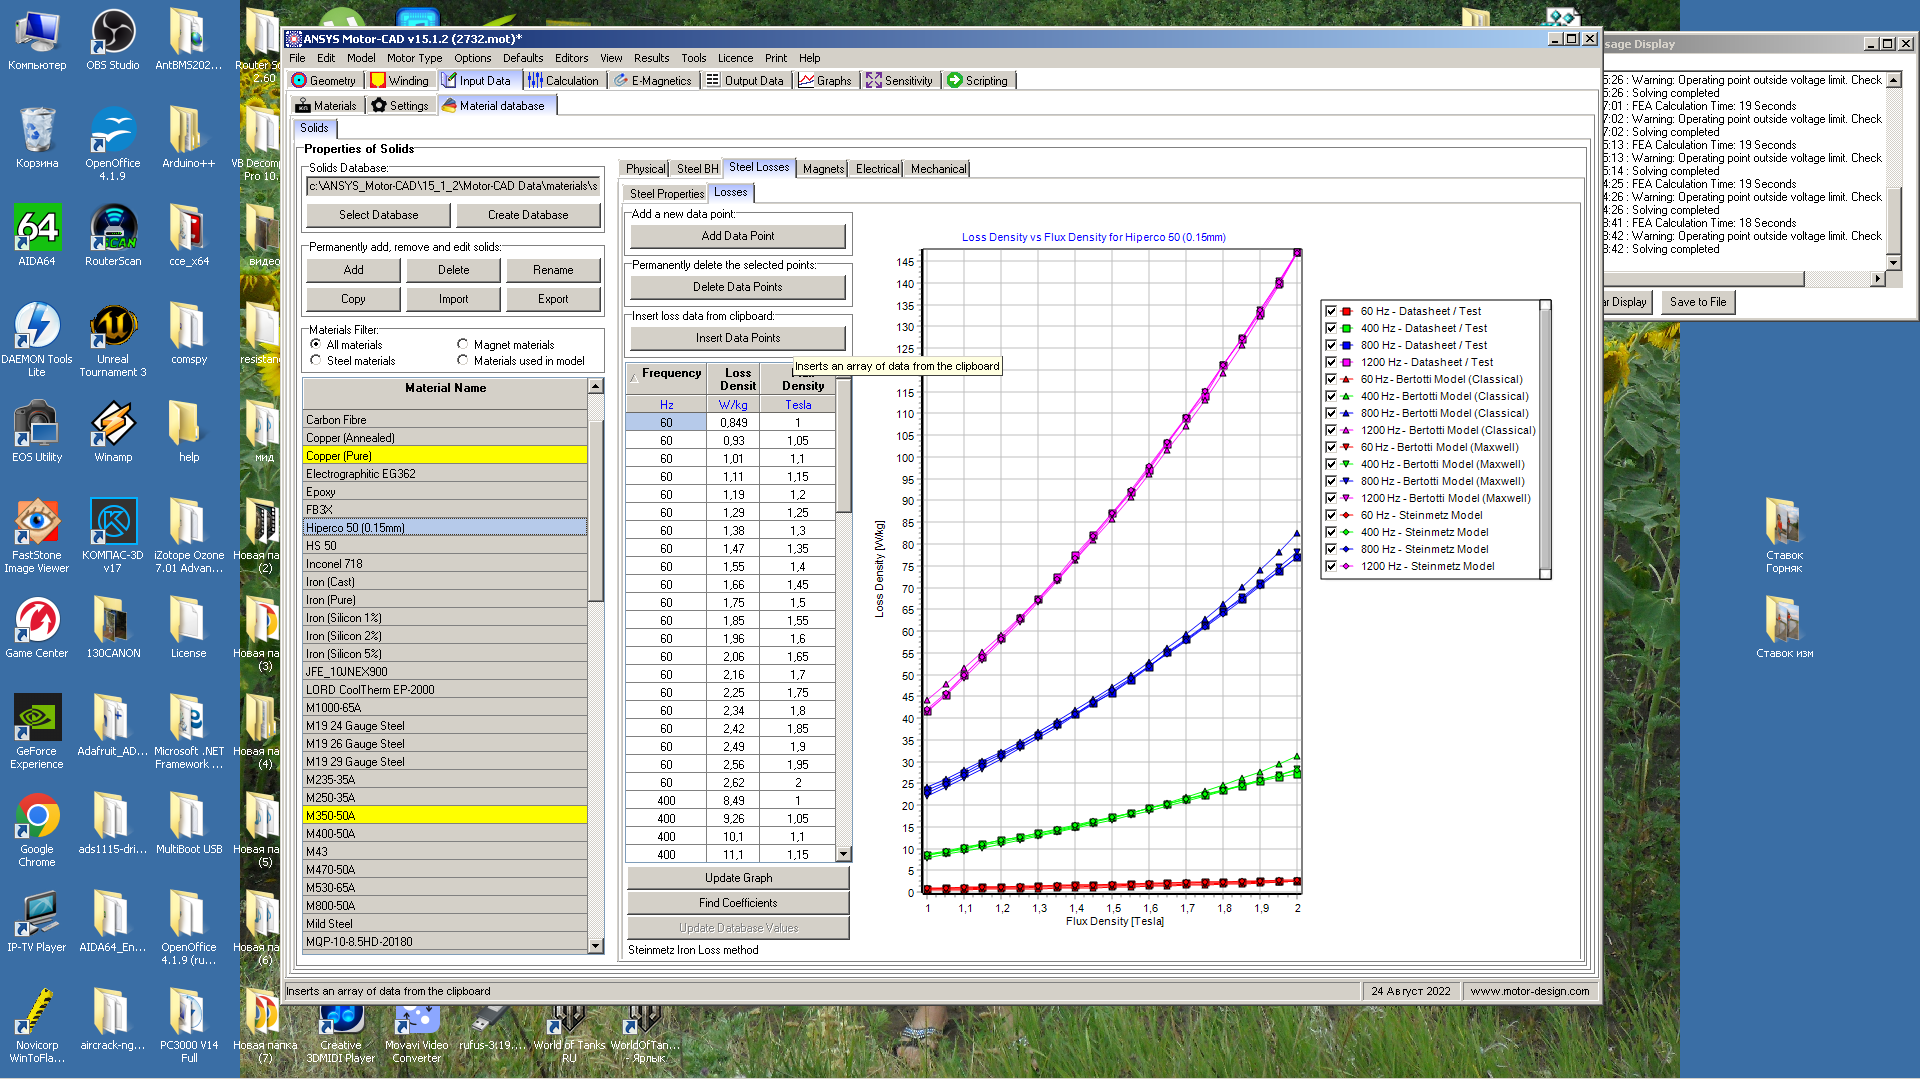Toggle 1200 Hz Steinmetz Model checkbox
Image resolution: width=1920 pixels, height=1080 pixels.
(x=1331, y=566)
